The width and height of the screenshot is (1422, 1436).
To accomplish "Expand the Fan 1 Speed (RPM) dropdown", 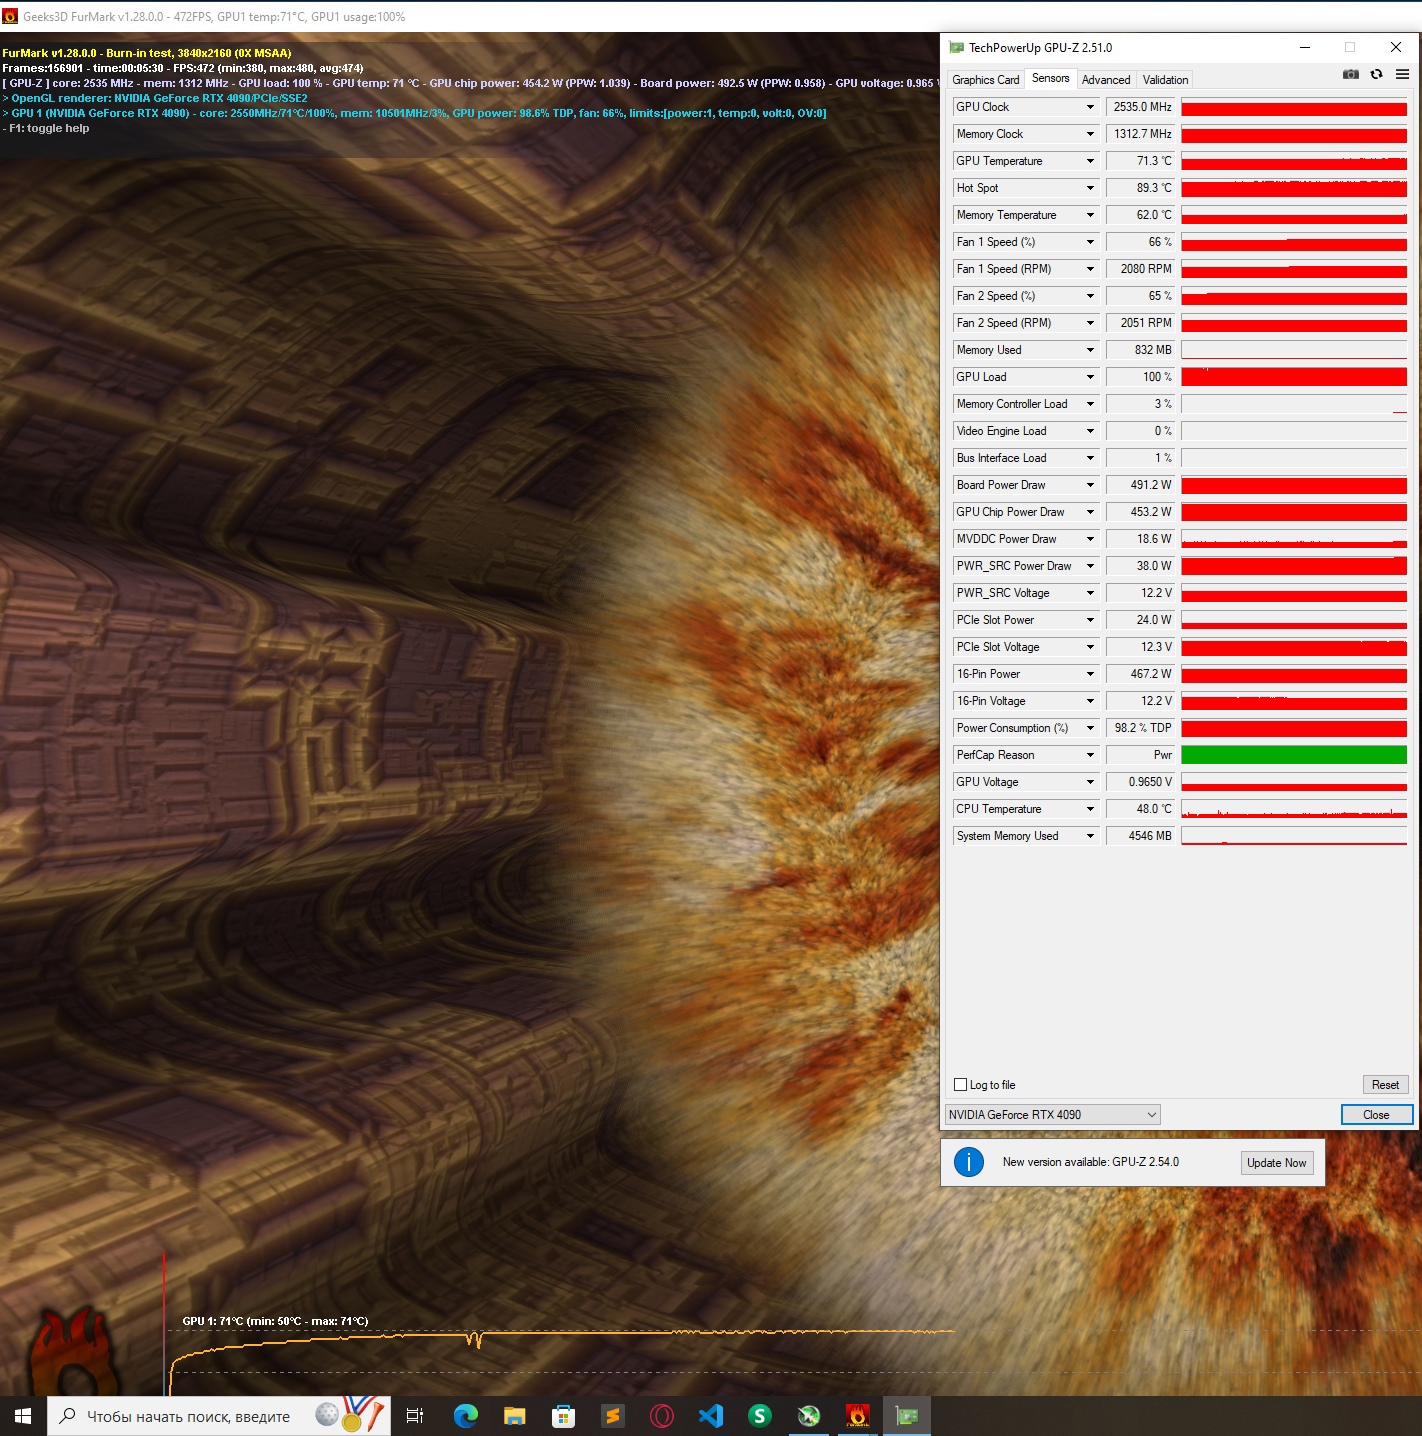I will pos(1090,269).
